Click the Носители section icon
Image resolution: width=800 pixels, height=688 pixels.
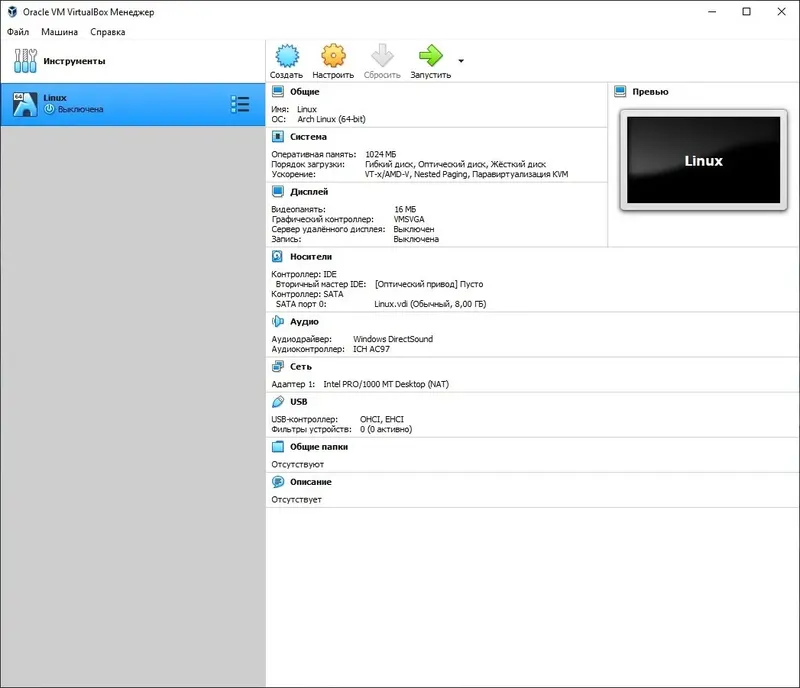coord(278,256)
